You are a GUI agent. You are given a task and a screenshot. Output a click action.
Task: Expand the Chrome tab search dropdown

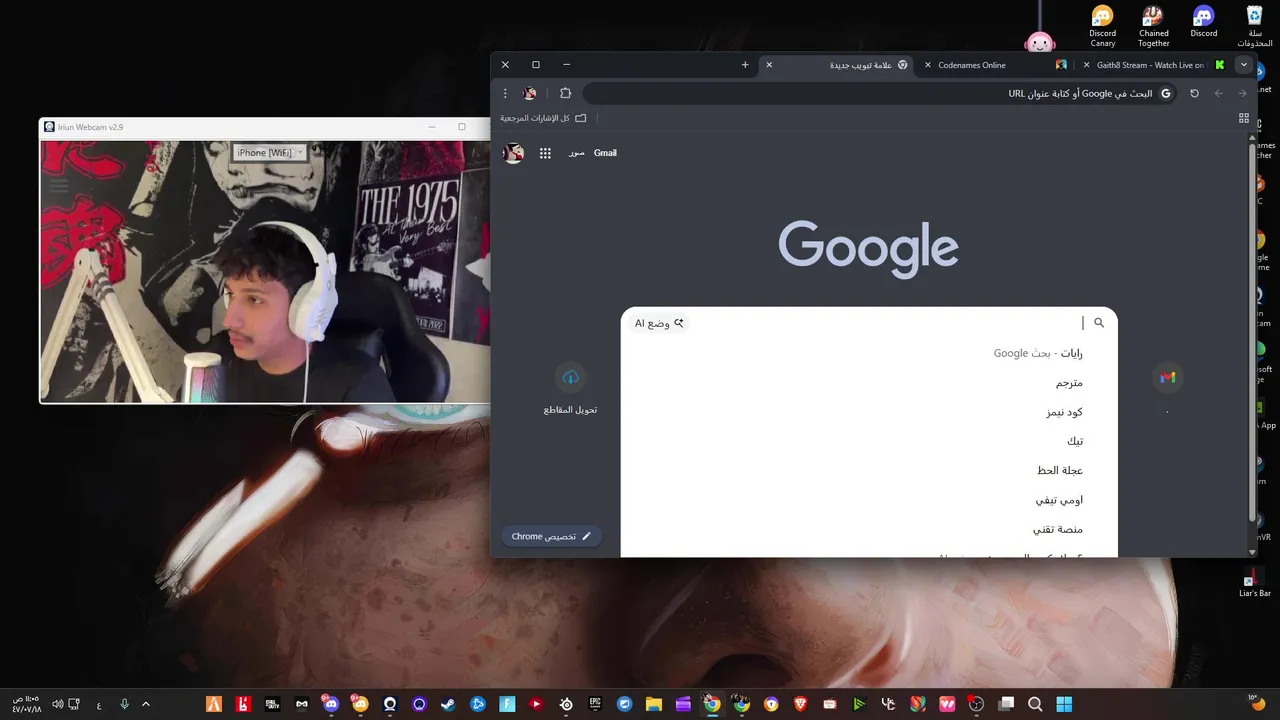[1243, 65]
